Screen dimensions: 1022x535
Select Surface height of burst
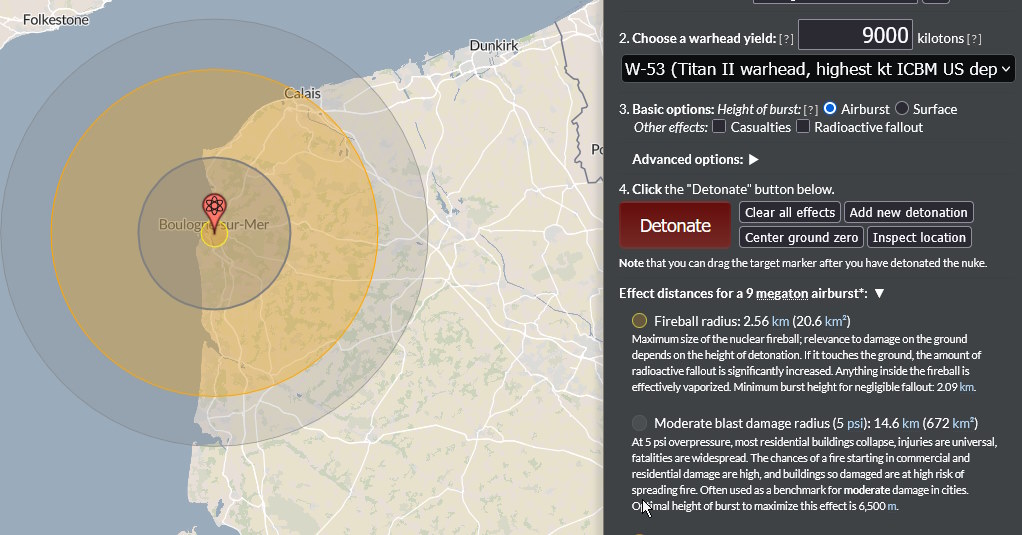(x=902, y=108)
